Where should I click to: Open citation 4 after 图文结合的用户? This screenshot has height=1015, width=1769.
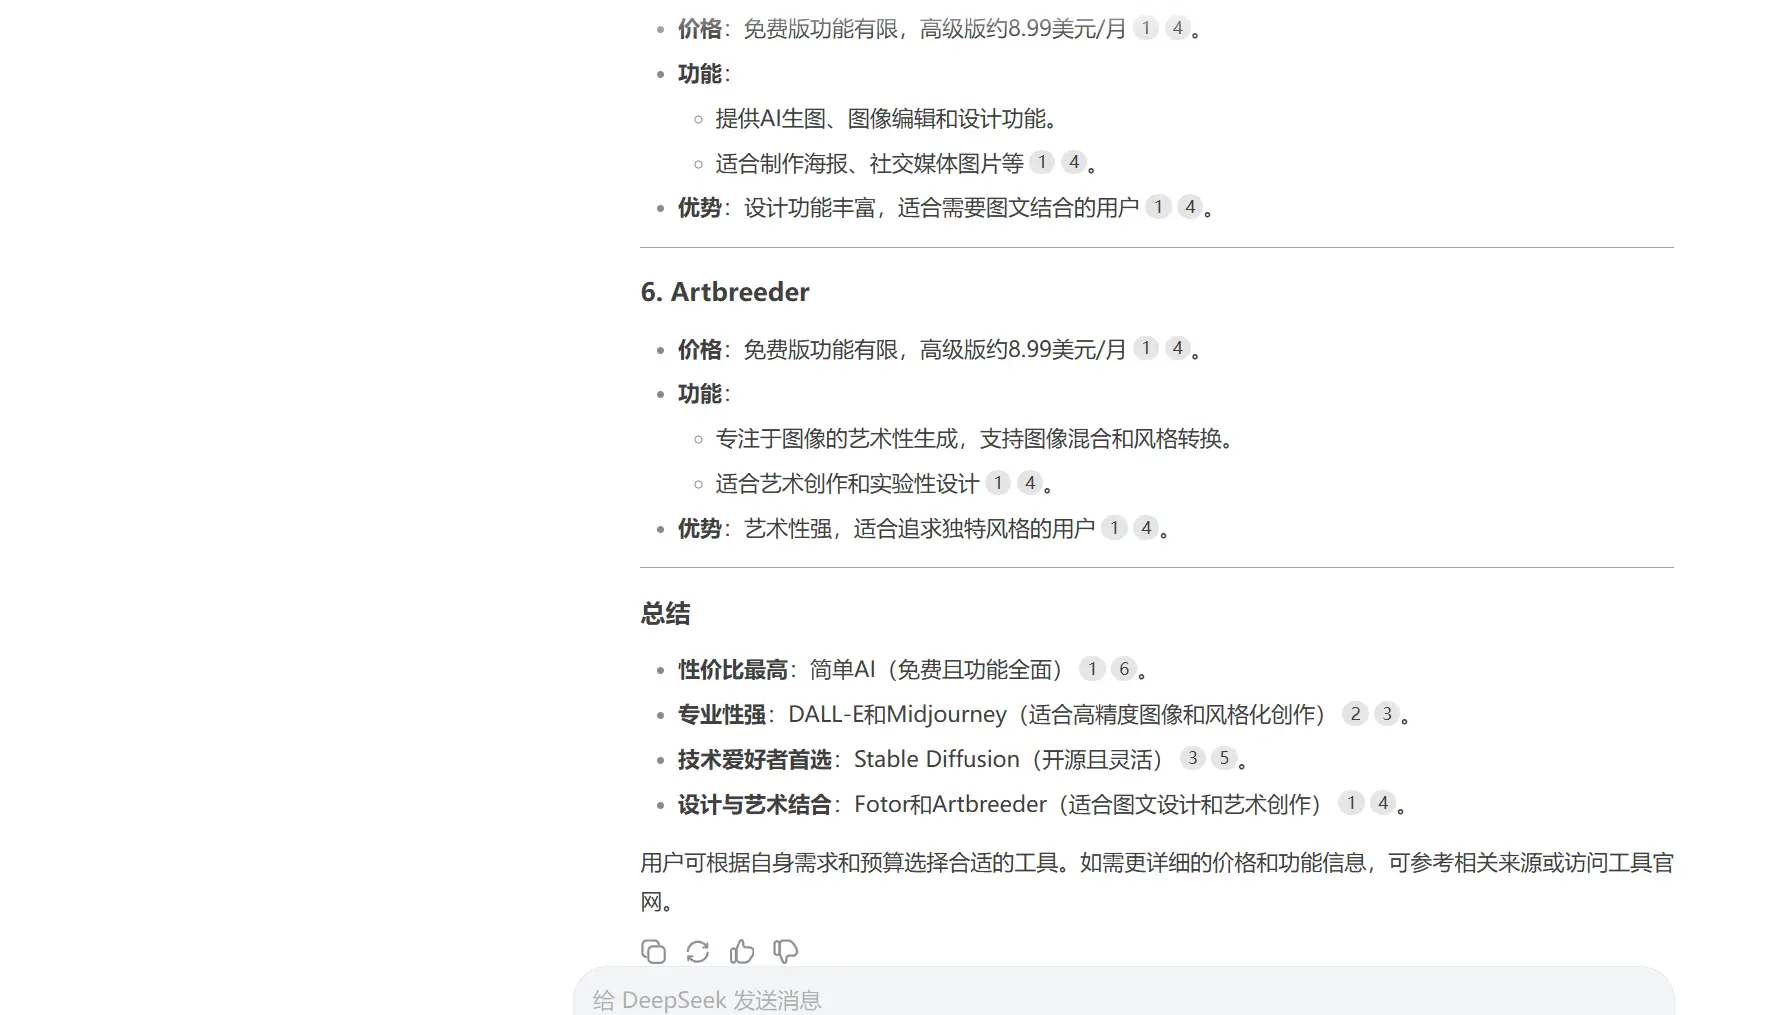[1190, 207]
